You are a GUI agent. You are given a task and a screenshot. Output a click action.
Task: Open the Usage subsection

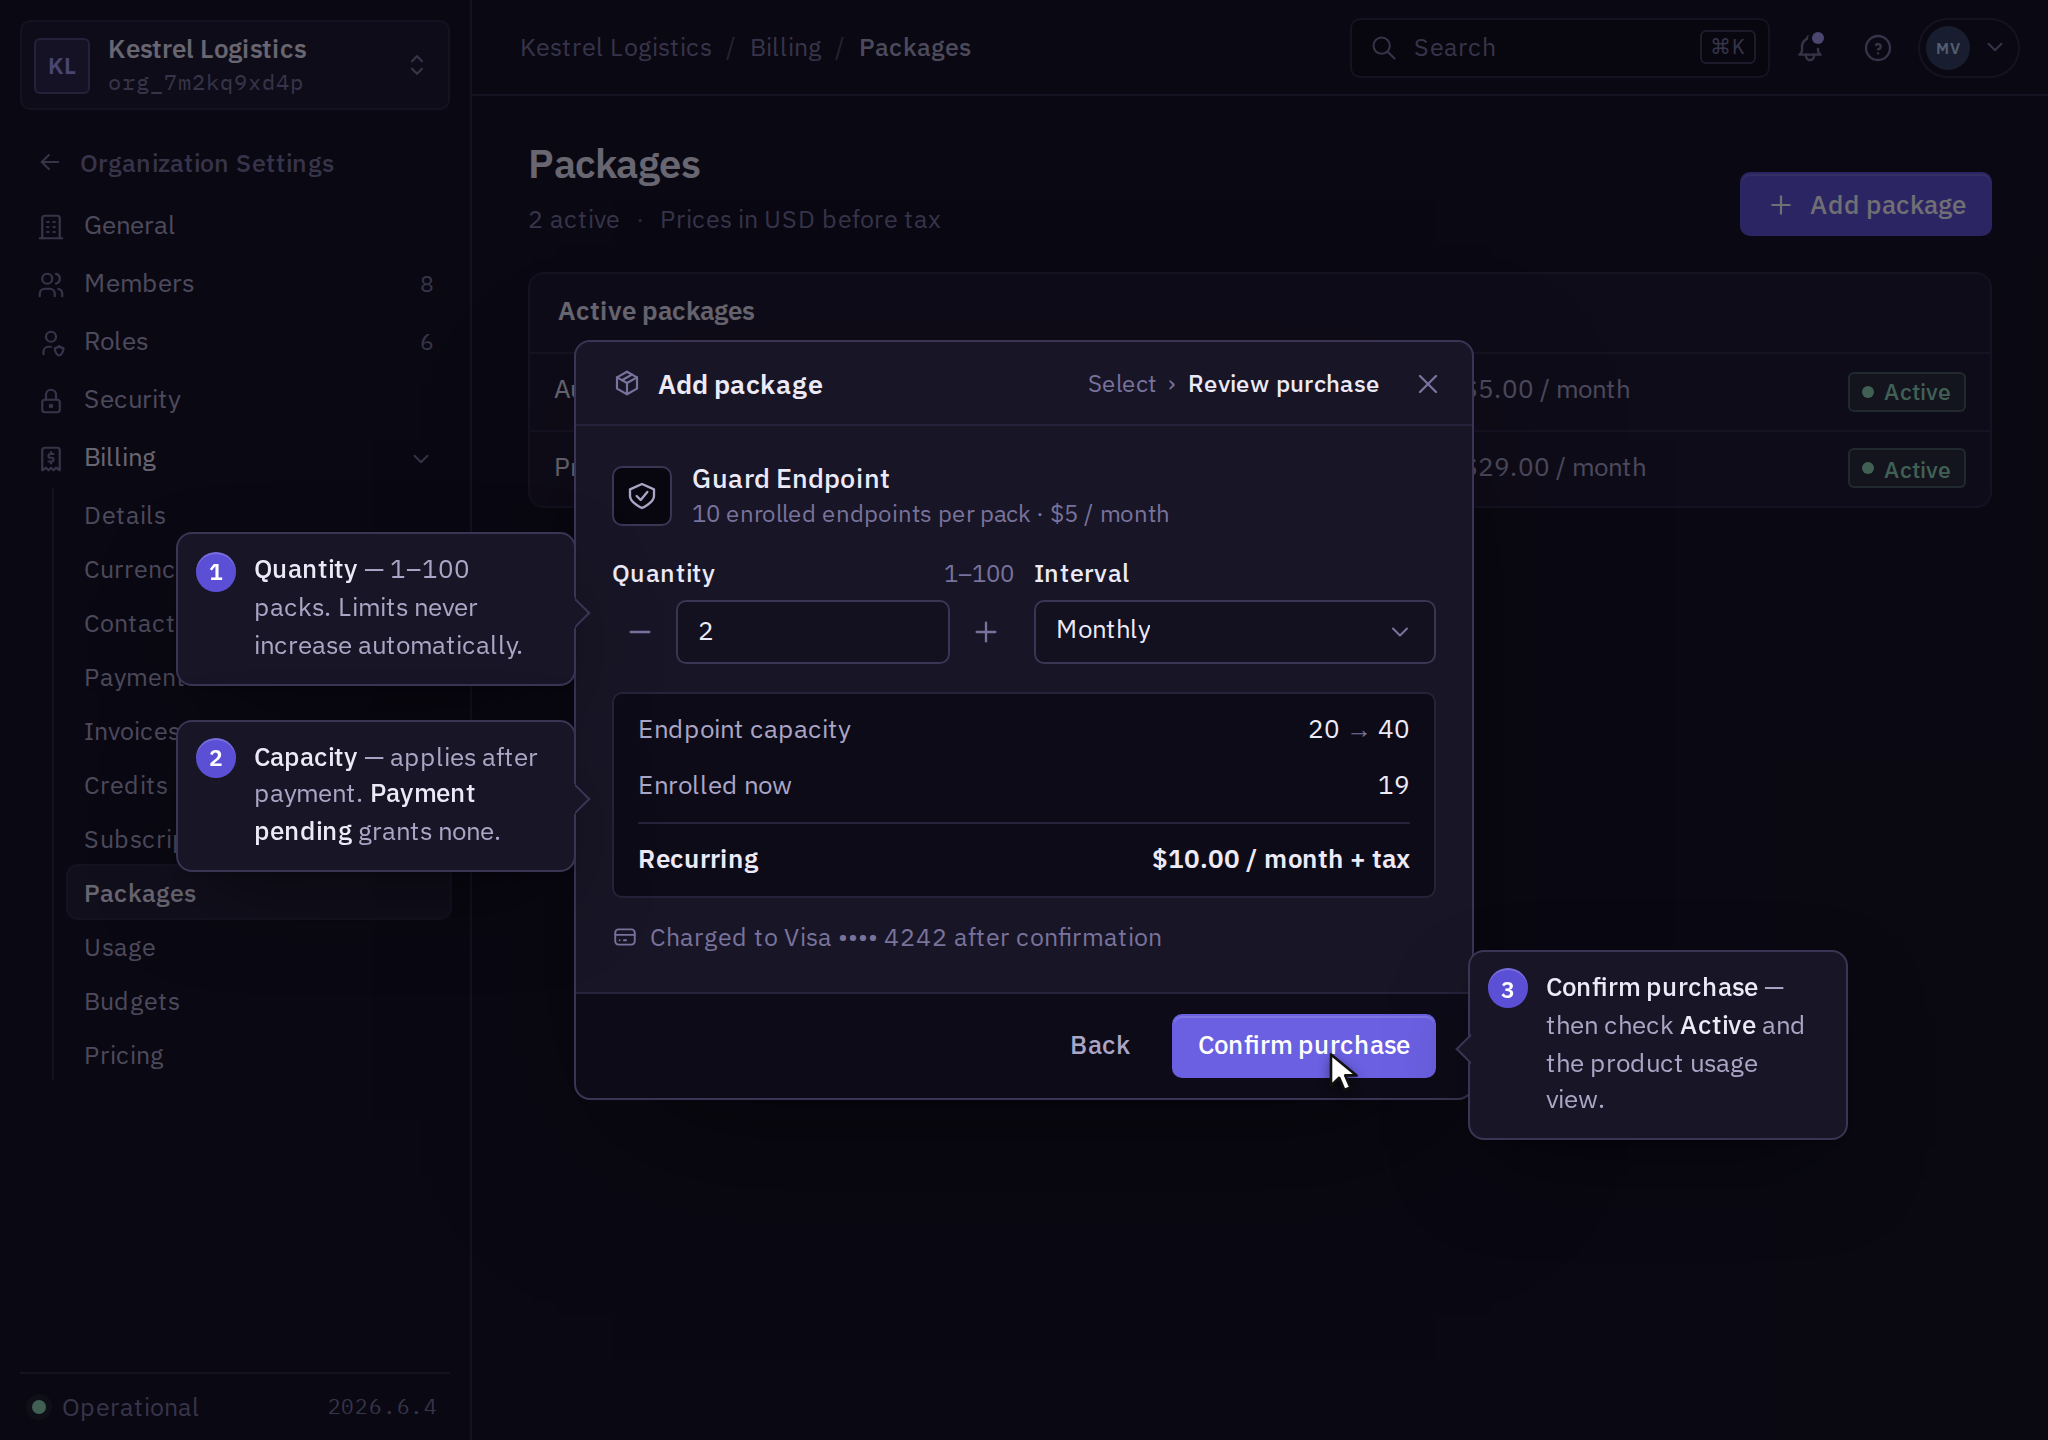click(259, 947)
